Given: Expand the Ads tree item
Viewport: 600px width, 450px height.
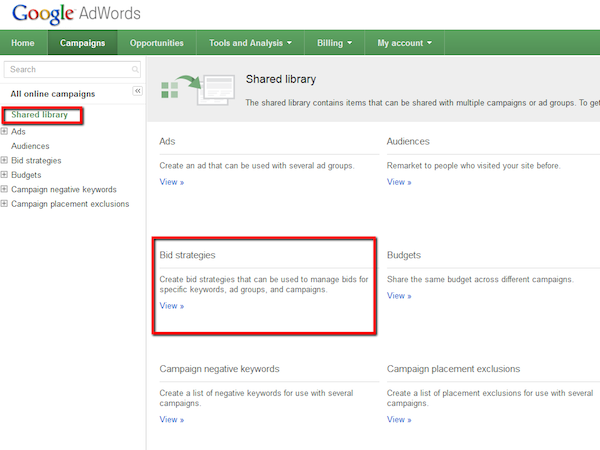Looking at the screenshot, I should 4,131.
